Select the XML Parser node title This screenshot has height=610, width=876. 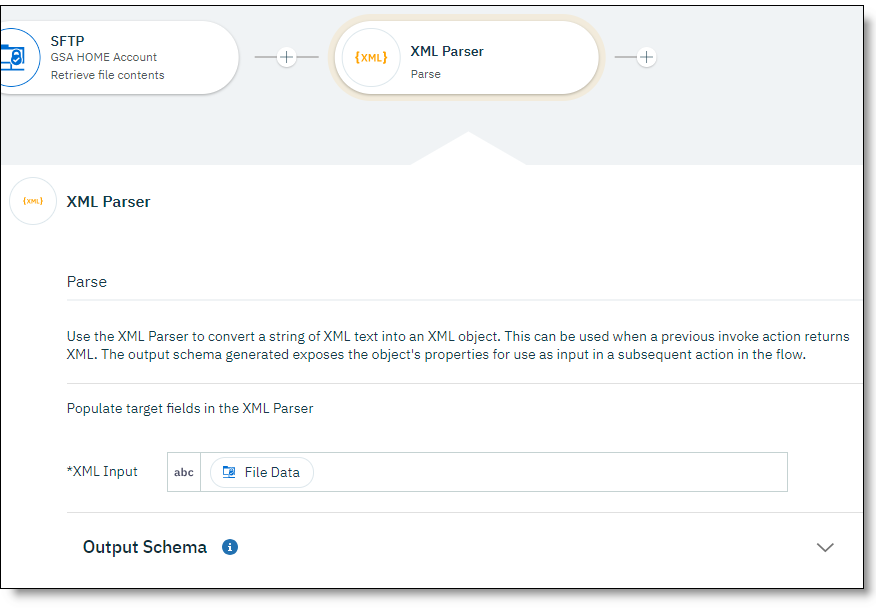447,51
